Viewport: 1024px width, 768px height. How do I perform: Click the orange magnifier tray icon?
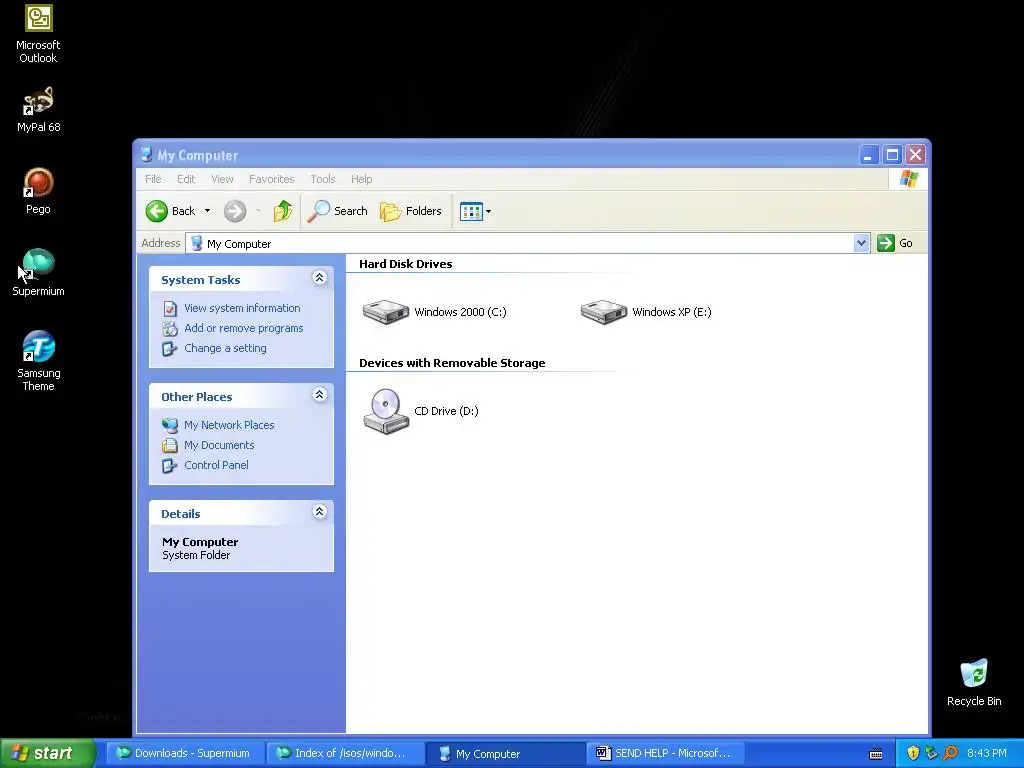(x=950, y=753)
